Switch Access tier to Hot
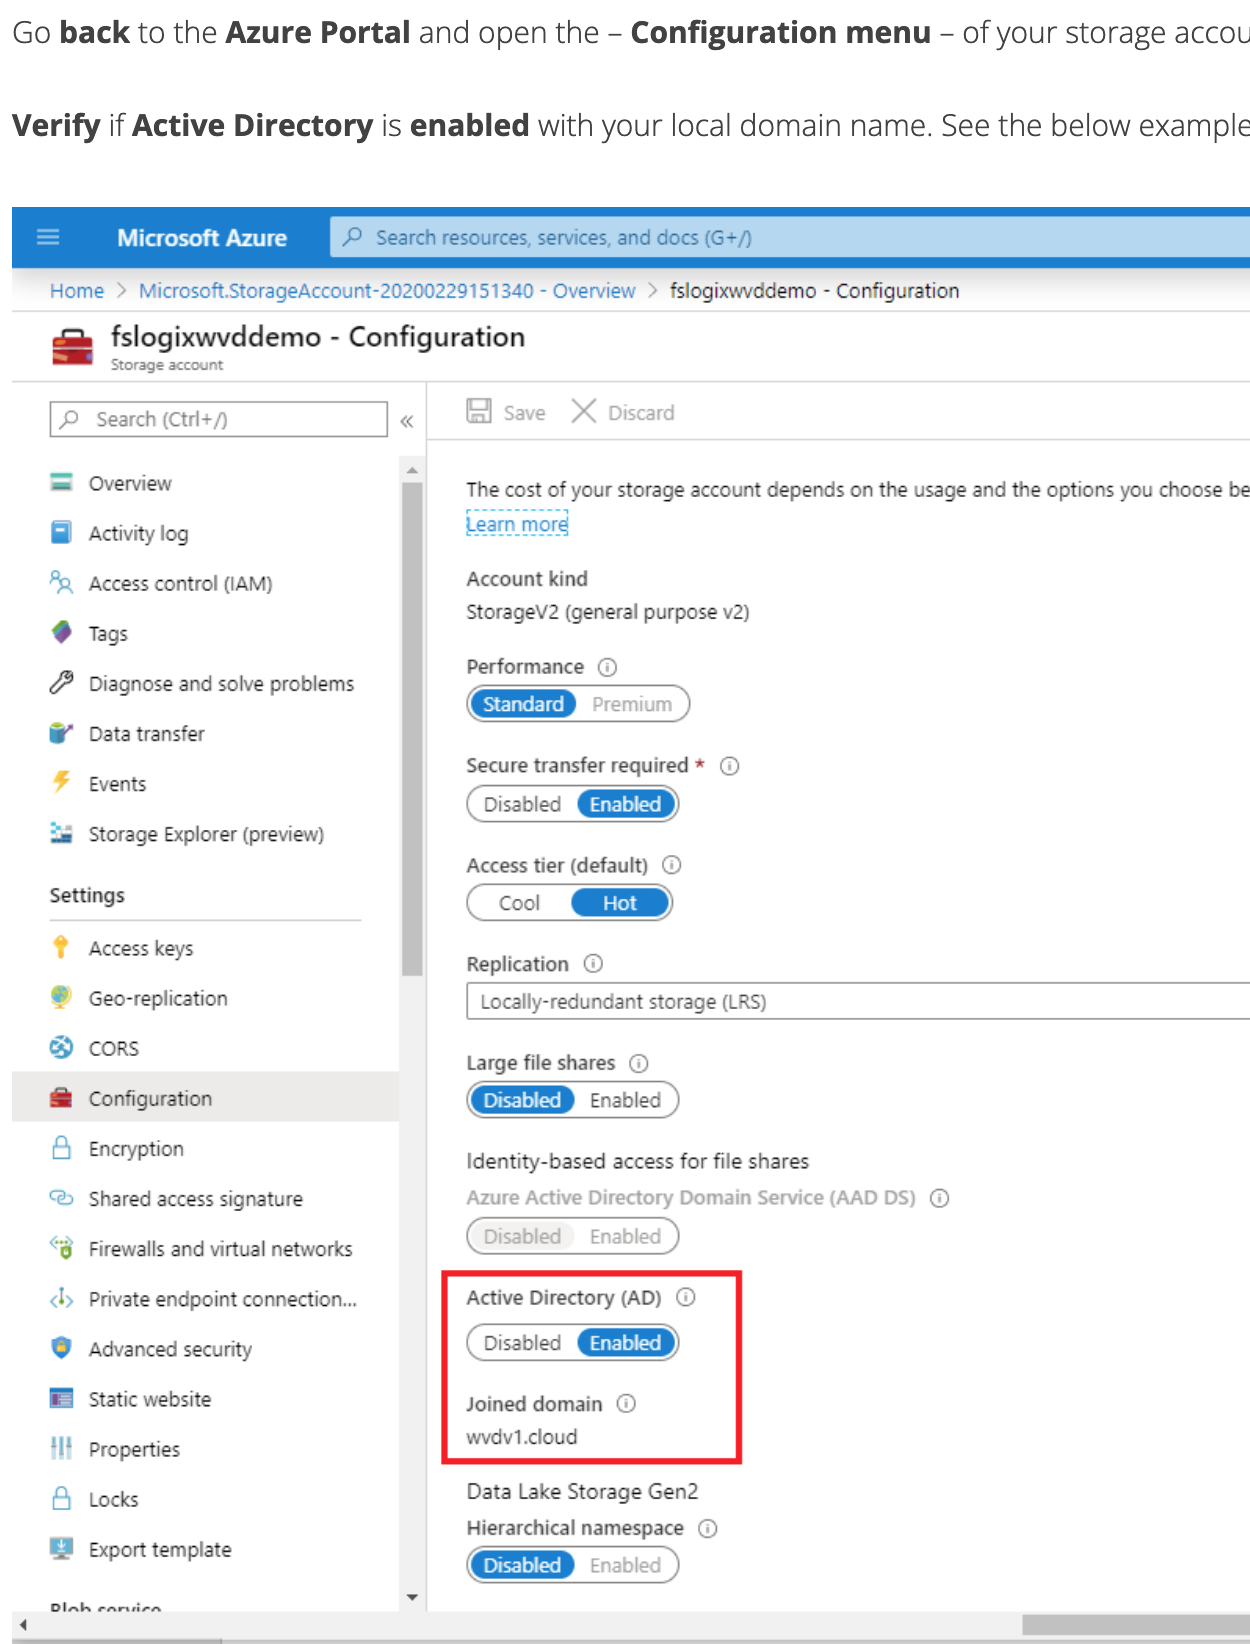 (620, 903)
